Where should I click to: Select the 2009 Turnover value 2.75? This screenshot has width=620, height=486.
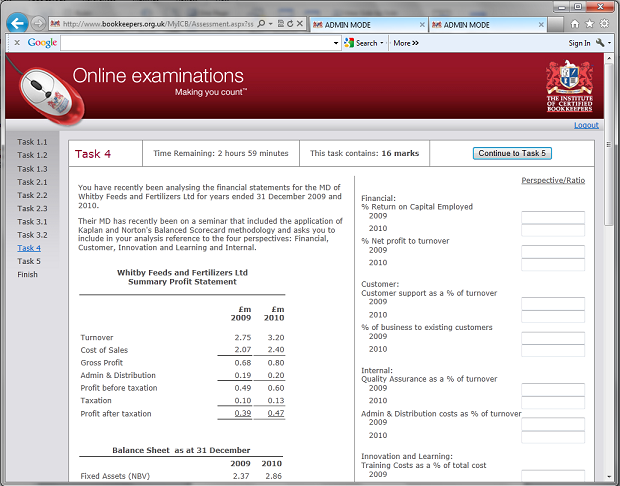click(x=242, y=338)
